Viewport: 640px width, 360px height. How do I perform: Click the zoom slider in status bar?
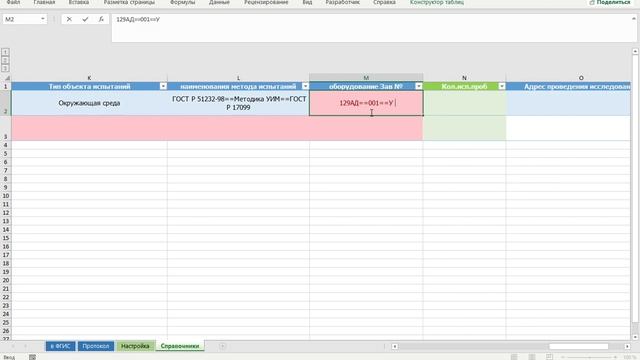click(590, 357)
